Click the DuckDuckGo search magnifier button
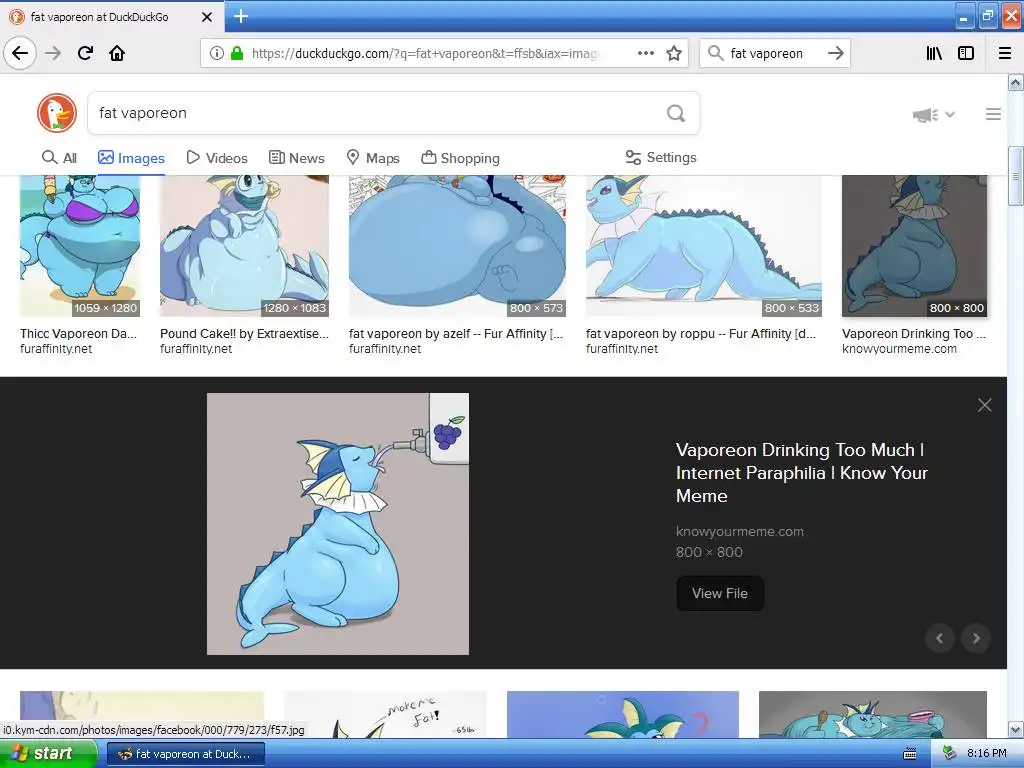The image size is (1024, 768). [x=676, y=113]
